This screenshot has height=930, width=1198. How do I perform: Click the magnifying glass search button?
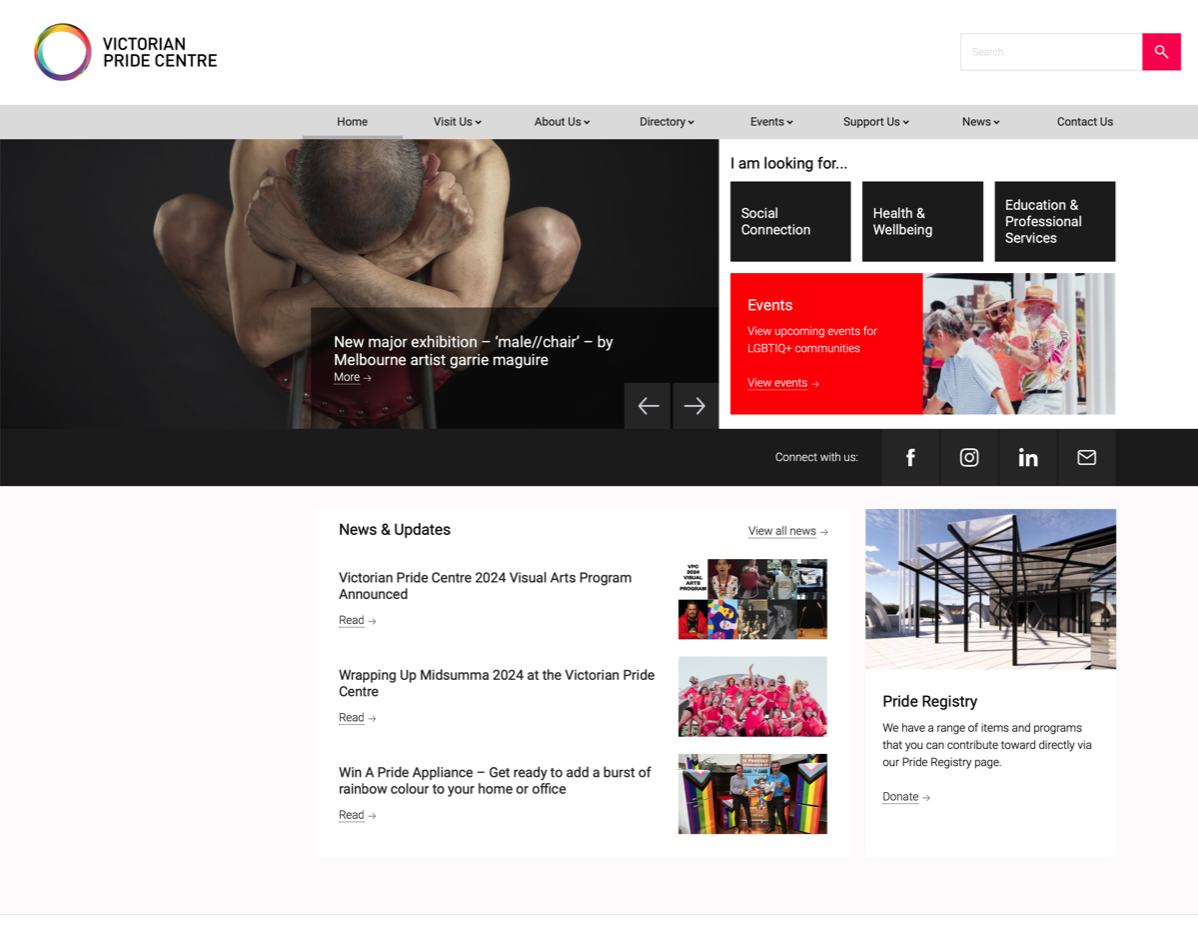(x=1161, y=52)
